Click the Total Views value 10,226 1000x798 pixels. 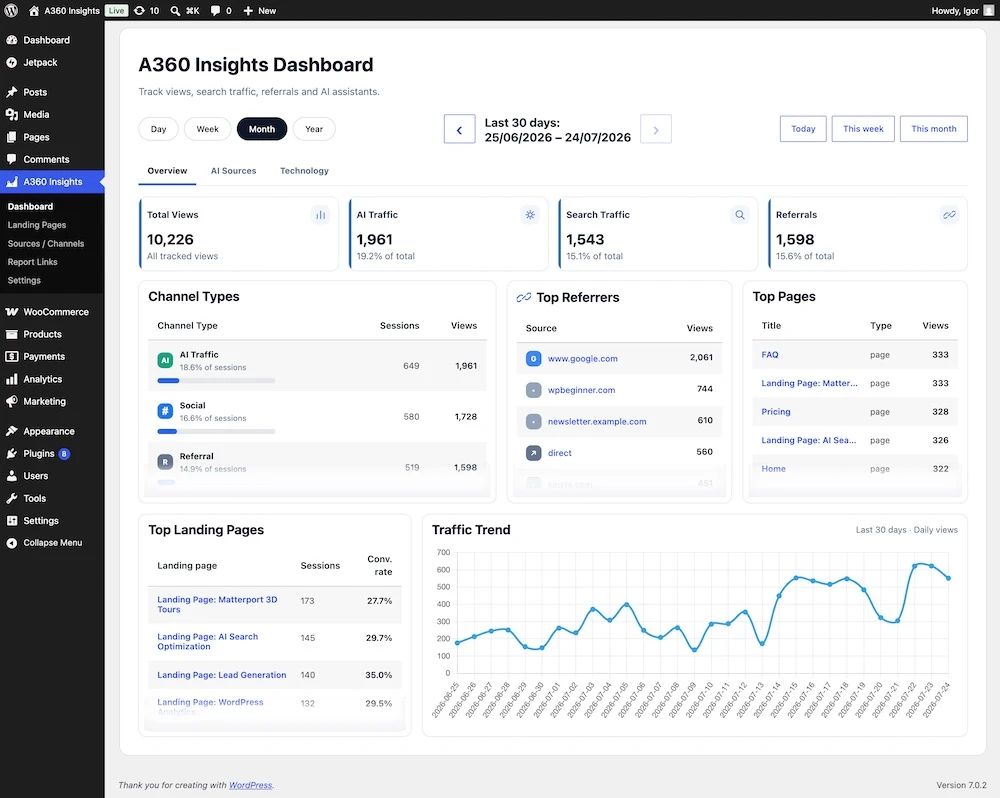[170, 239]
